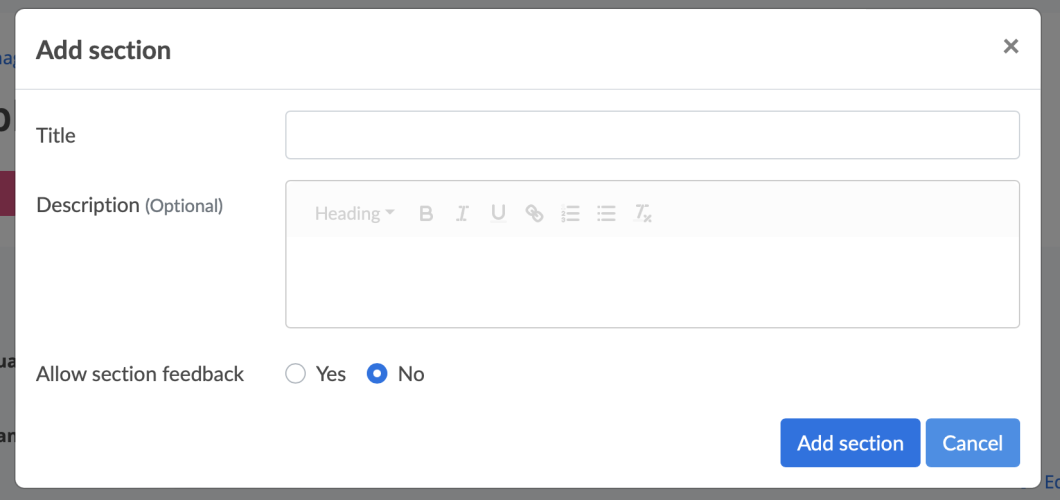Focus the Description text editor area
The image size is (1060, 500).
652,280
